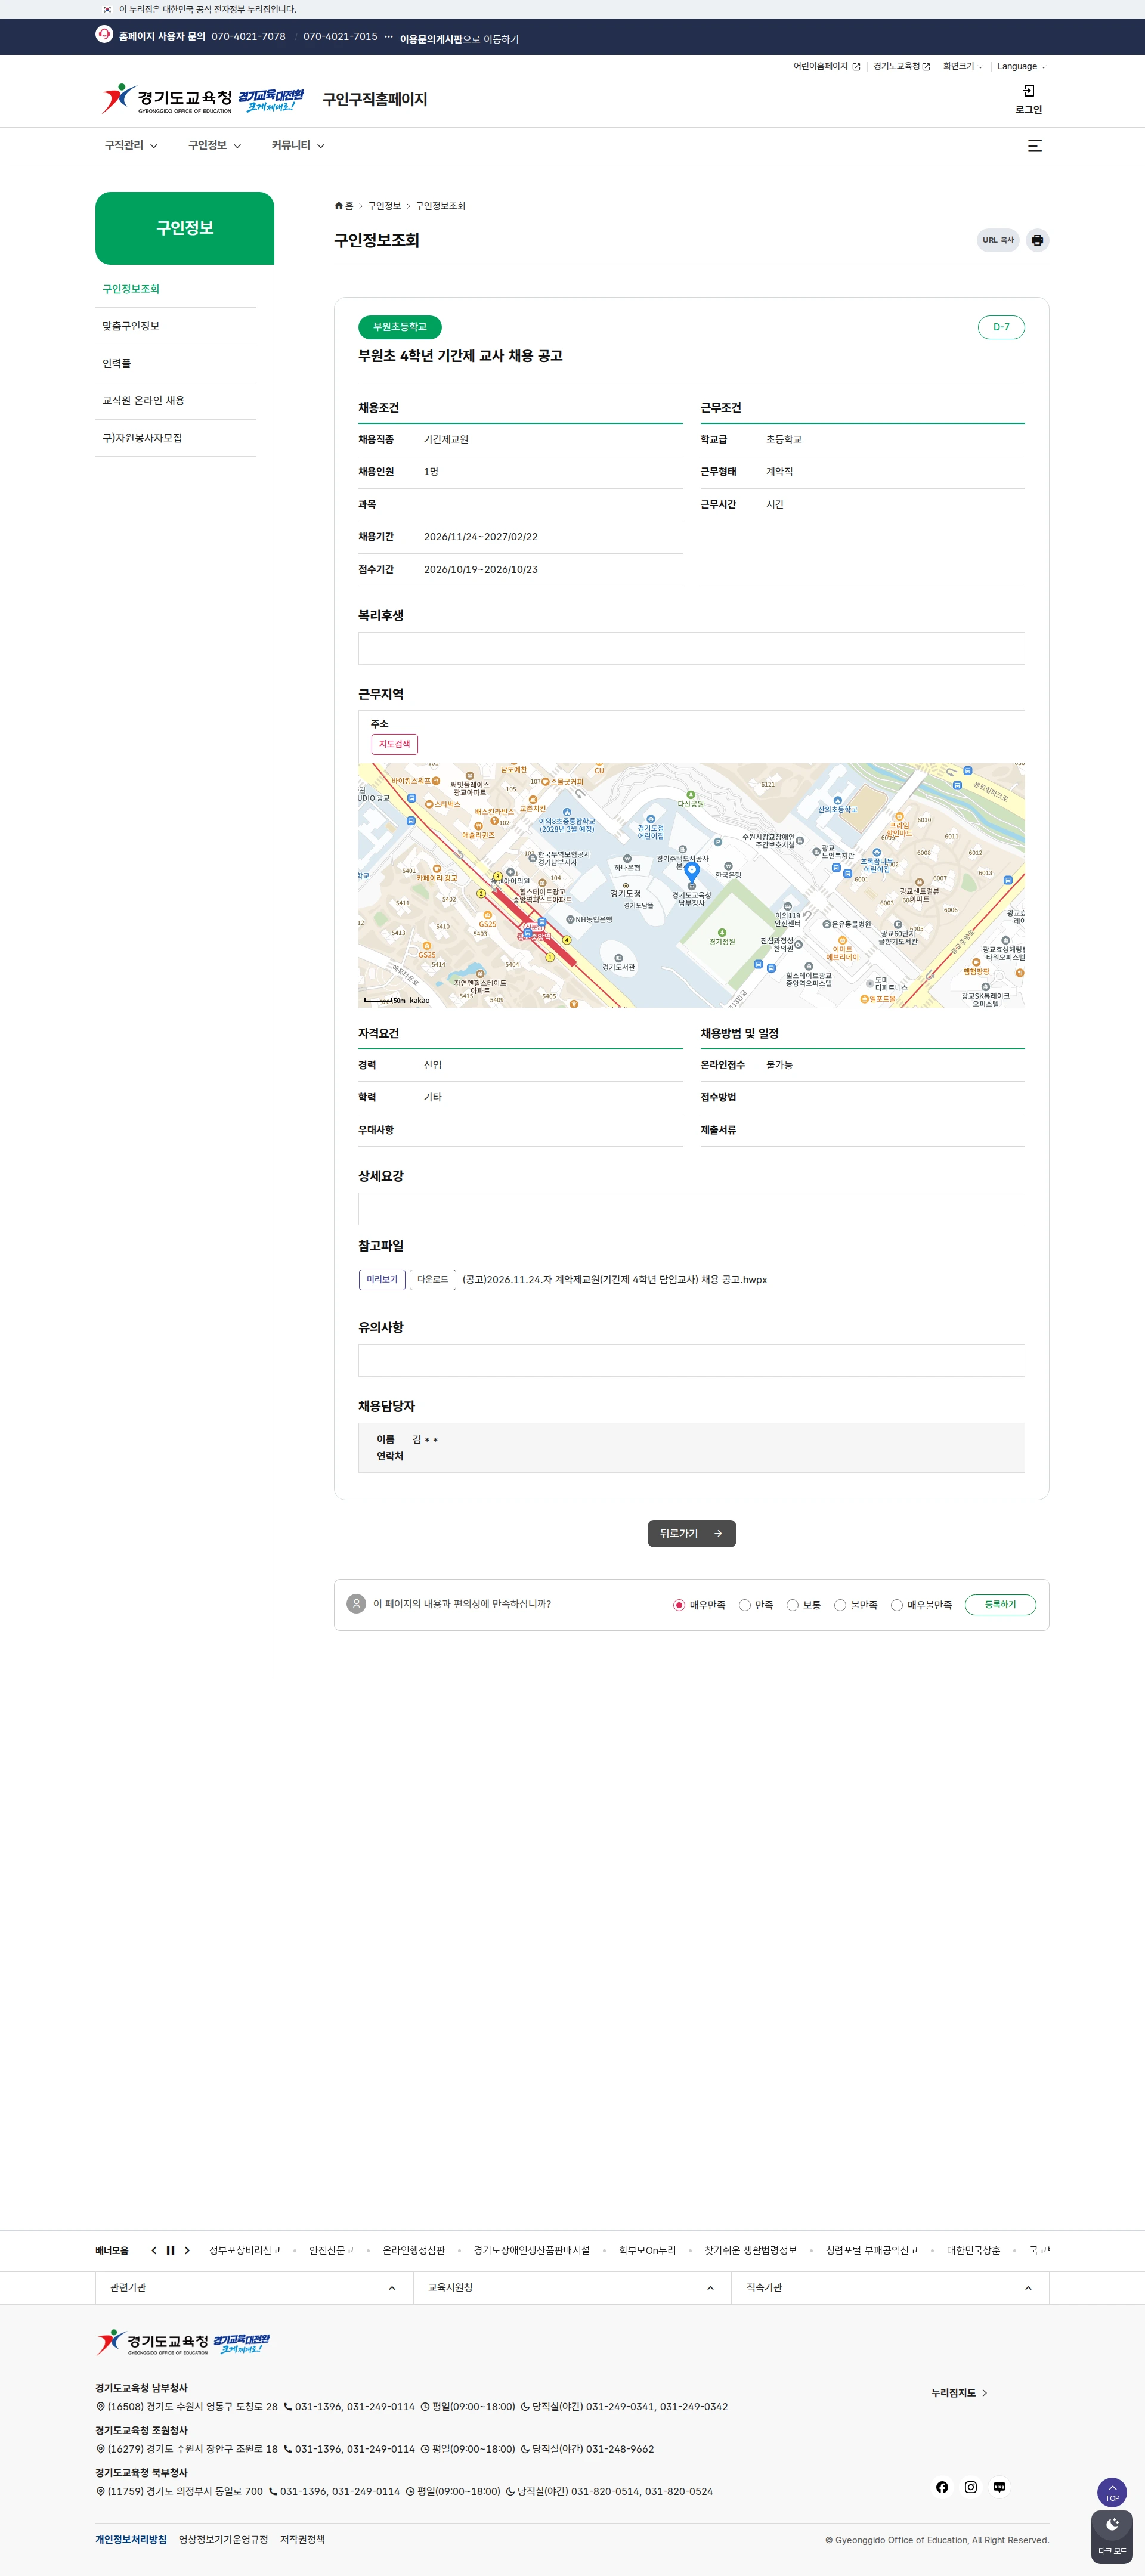Open Facebook icon in footer
The width and height of the screenshot is (1145, 2576).
click(x=942, y=2487)
